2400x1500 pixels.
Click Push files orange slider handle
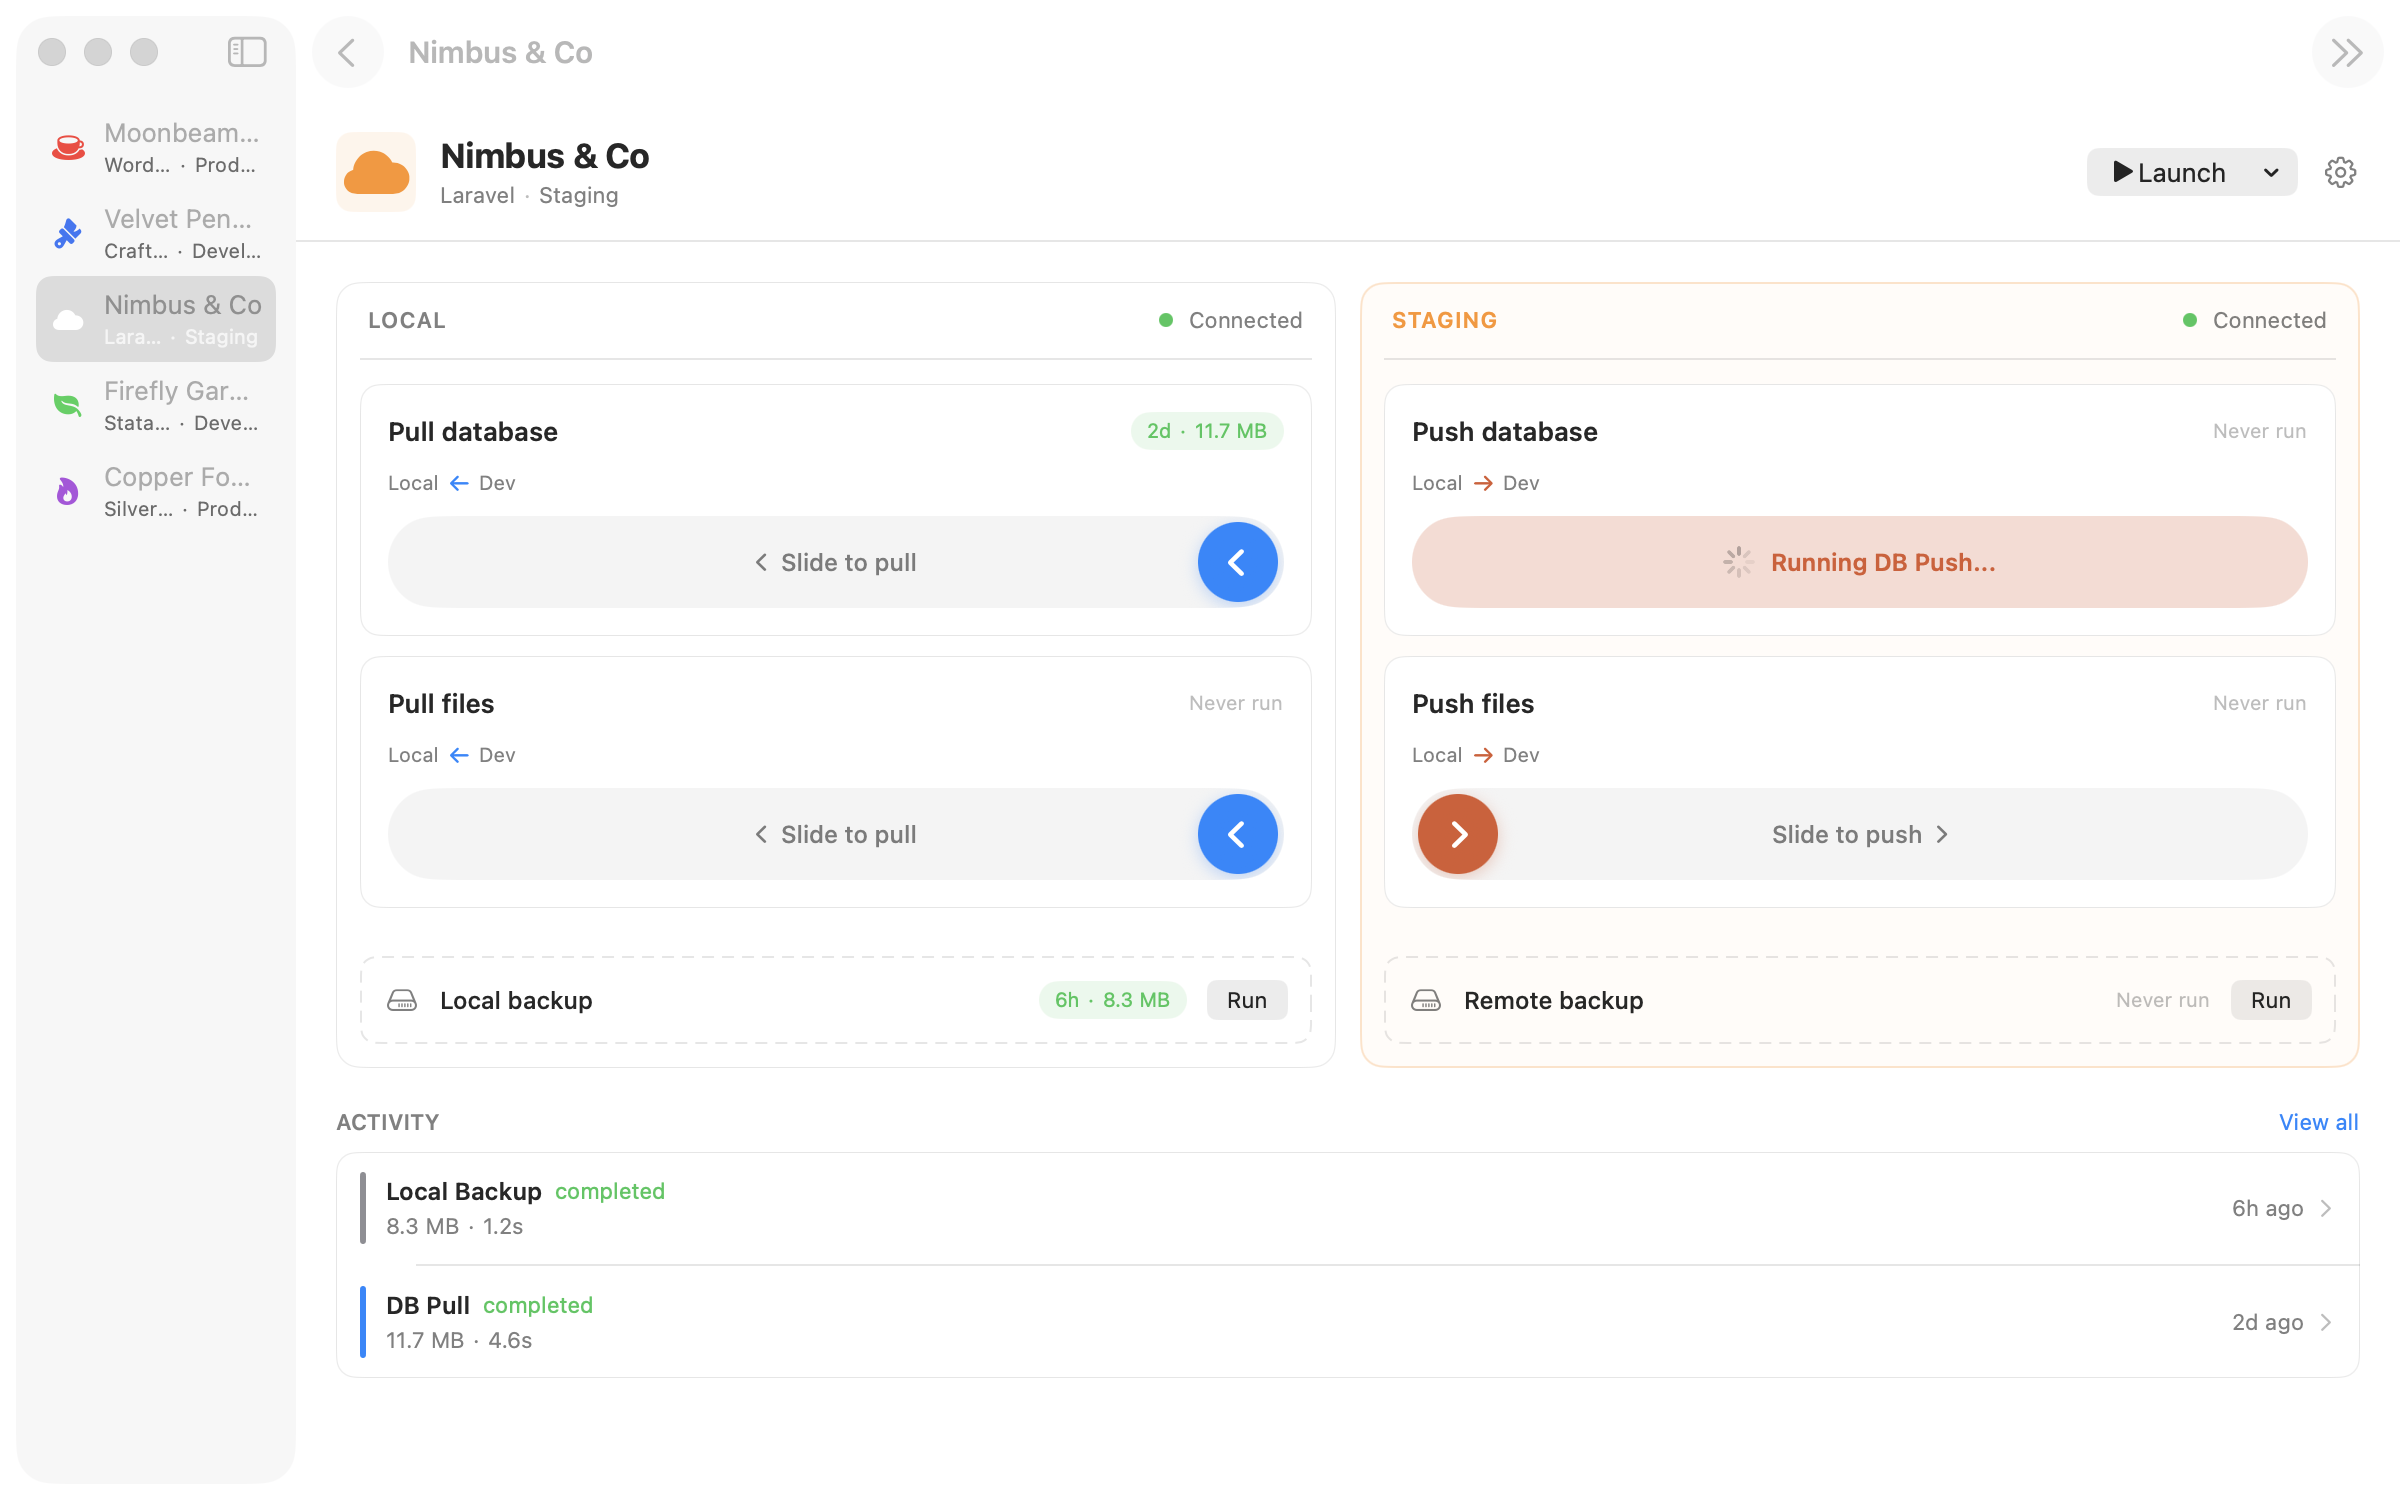pos(1458,834)
